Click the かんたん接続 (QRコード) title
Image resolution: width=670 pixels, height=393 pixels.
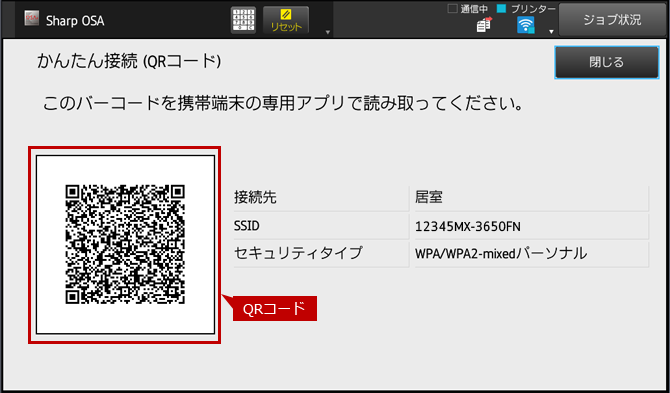pos(129,62)
